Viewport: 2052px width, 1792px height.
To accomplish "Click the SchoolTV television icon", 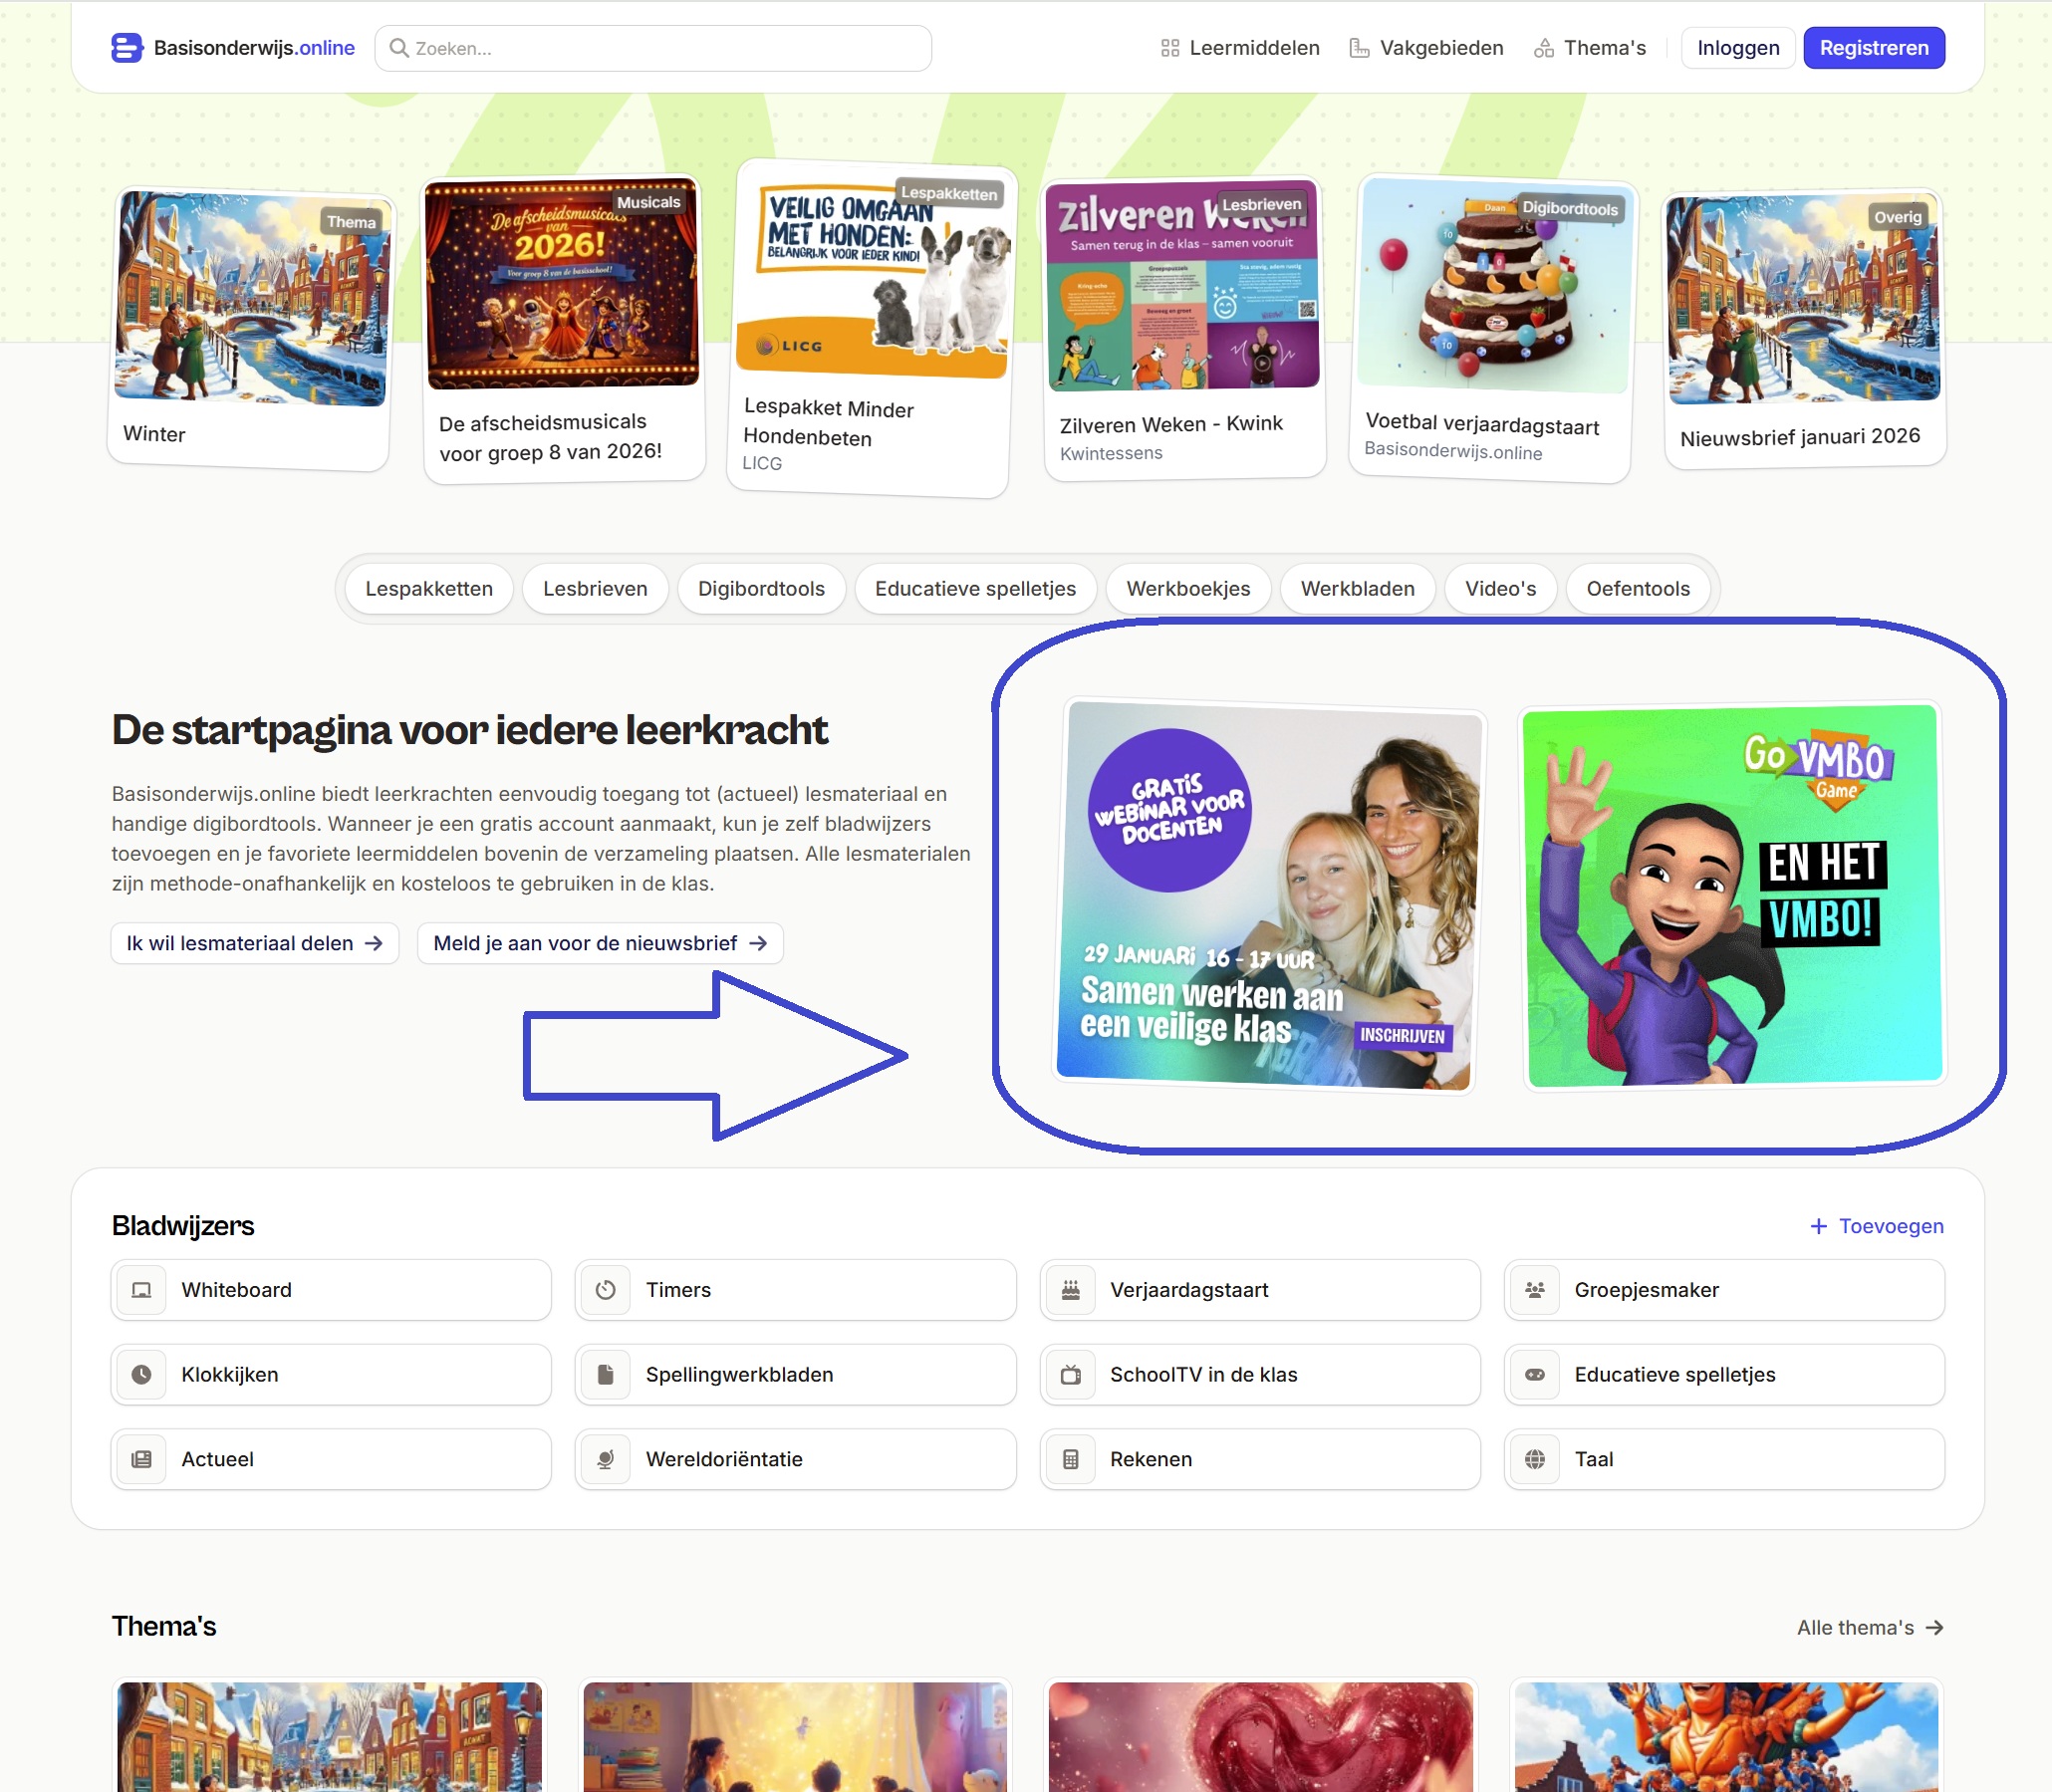I will click(x=1070, y=1375).
